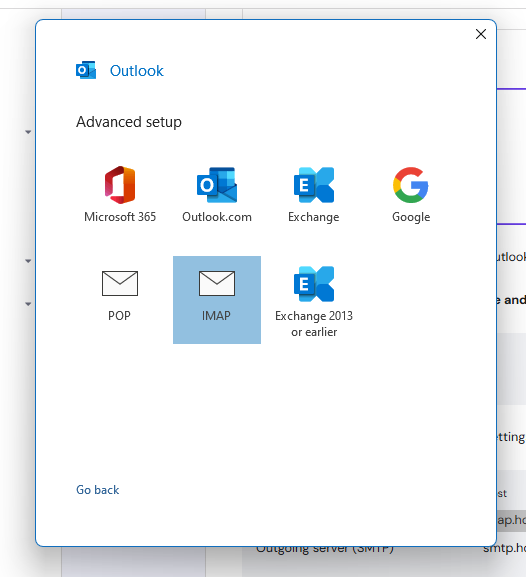Go back to the previous setup step
This screenshot has width=526, height=577.
point(98,490)
